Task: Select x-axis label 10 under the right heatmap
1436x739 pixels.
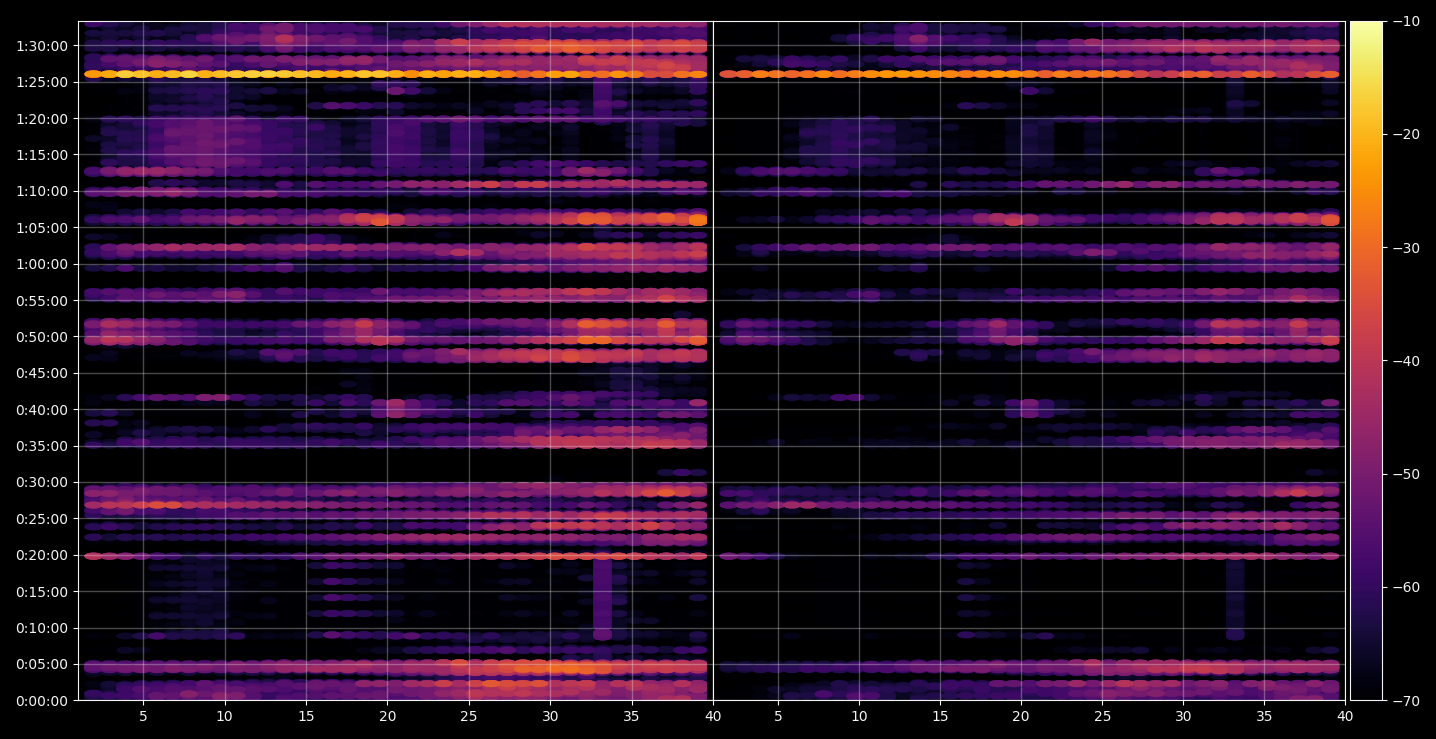Action: coord(858,717)
